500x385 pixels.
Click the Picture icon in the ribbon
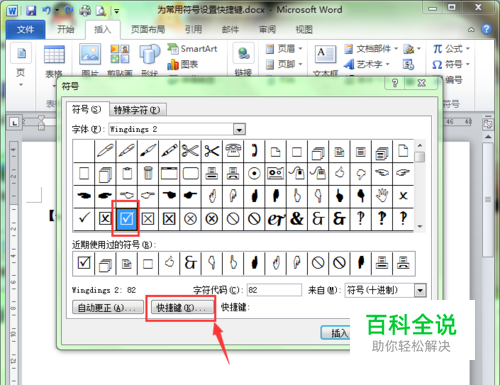(90, 54)
